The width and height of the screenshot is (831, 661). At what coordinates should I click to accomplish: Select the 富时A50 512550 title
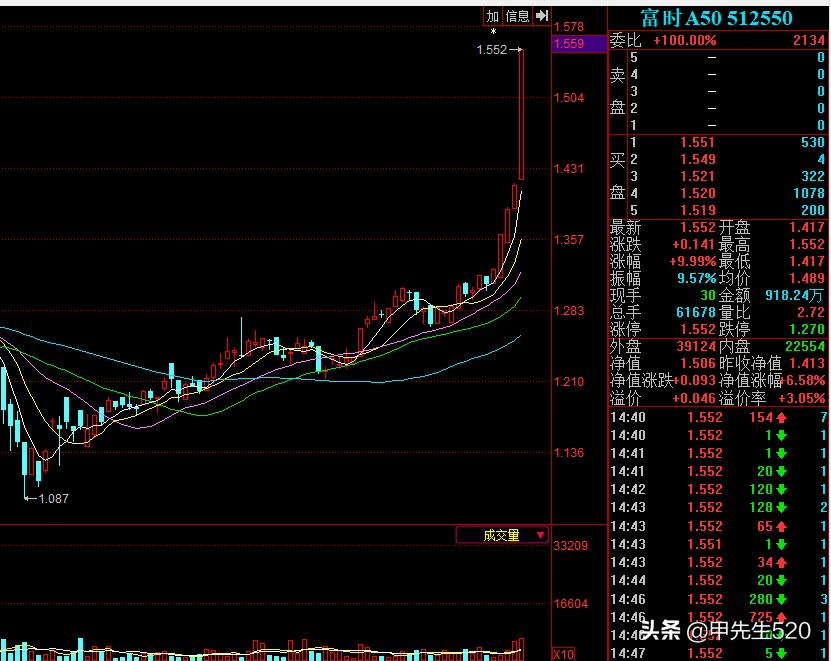(717, 18)
